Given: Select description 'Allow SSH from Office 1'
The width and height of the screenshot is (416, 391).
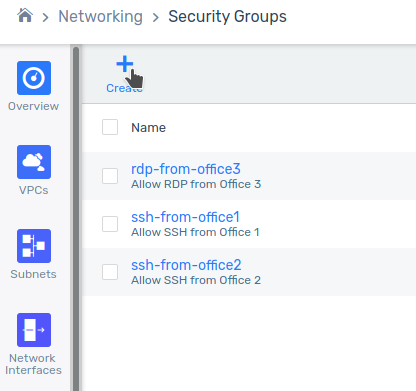Looking at the screenshot, I should 195,232.
